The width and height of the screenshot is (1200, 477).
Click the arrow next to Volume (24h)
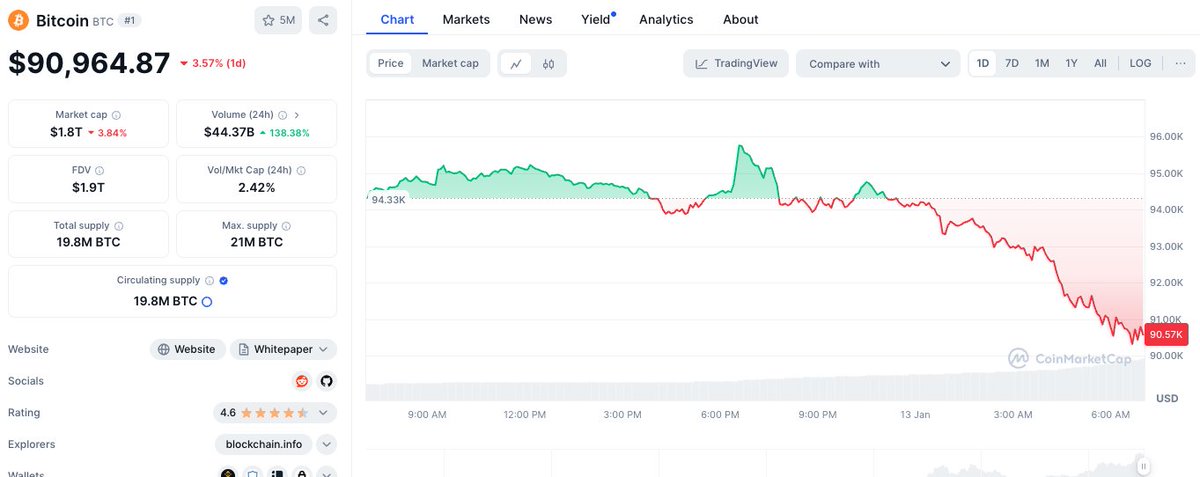click(297, 115)
